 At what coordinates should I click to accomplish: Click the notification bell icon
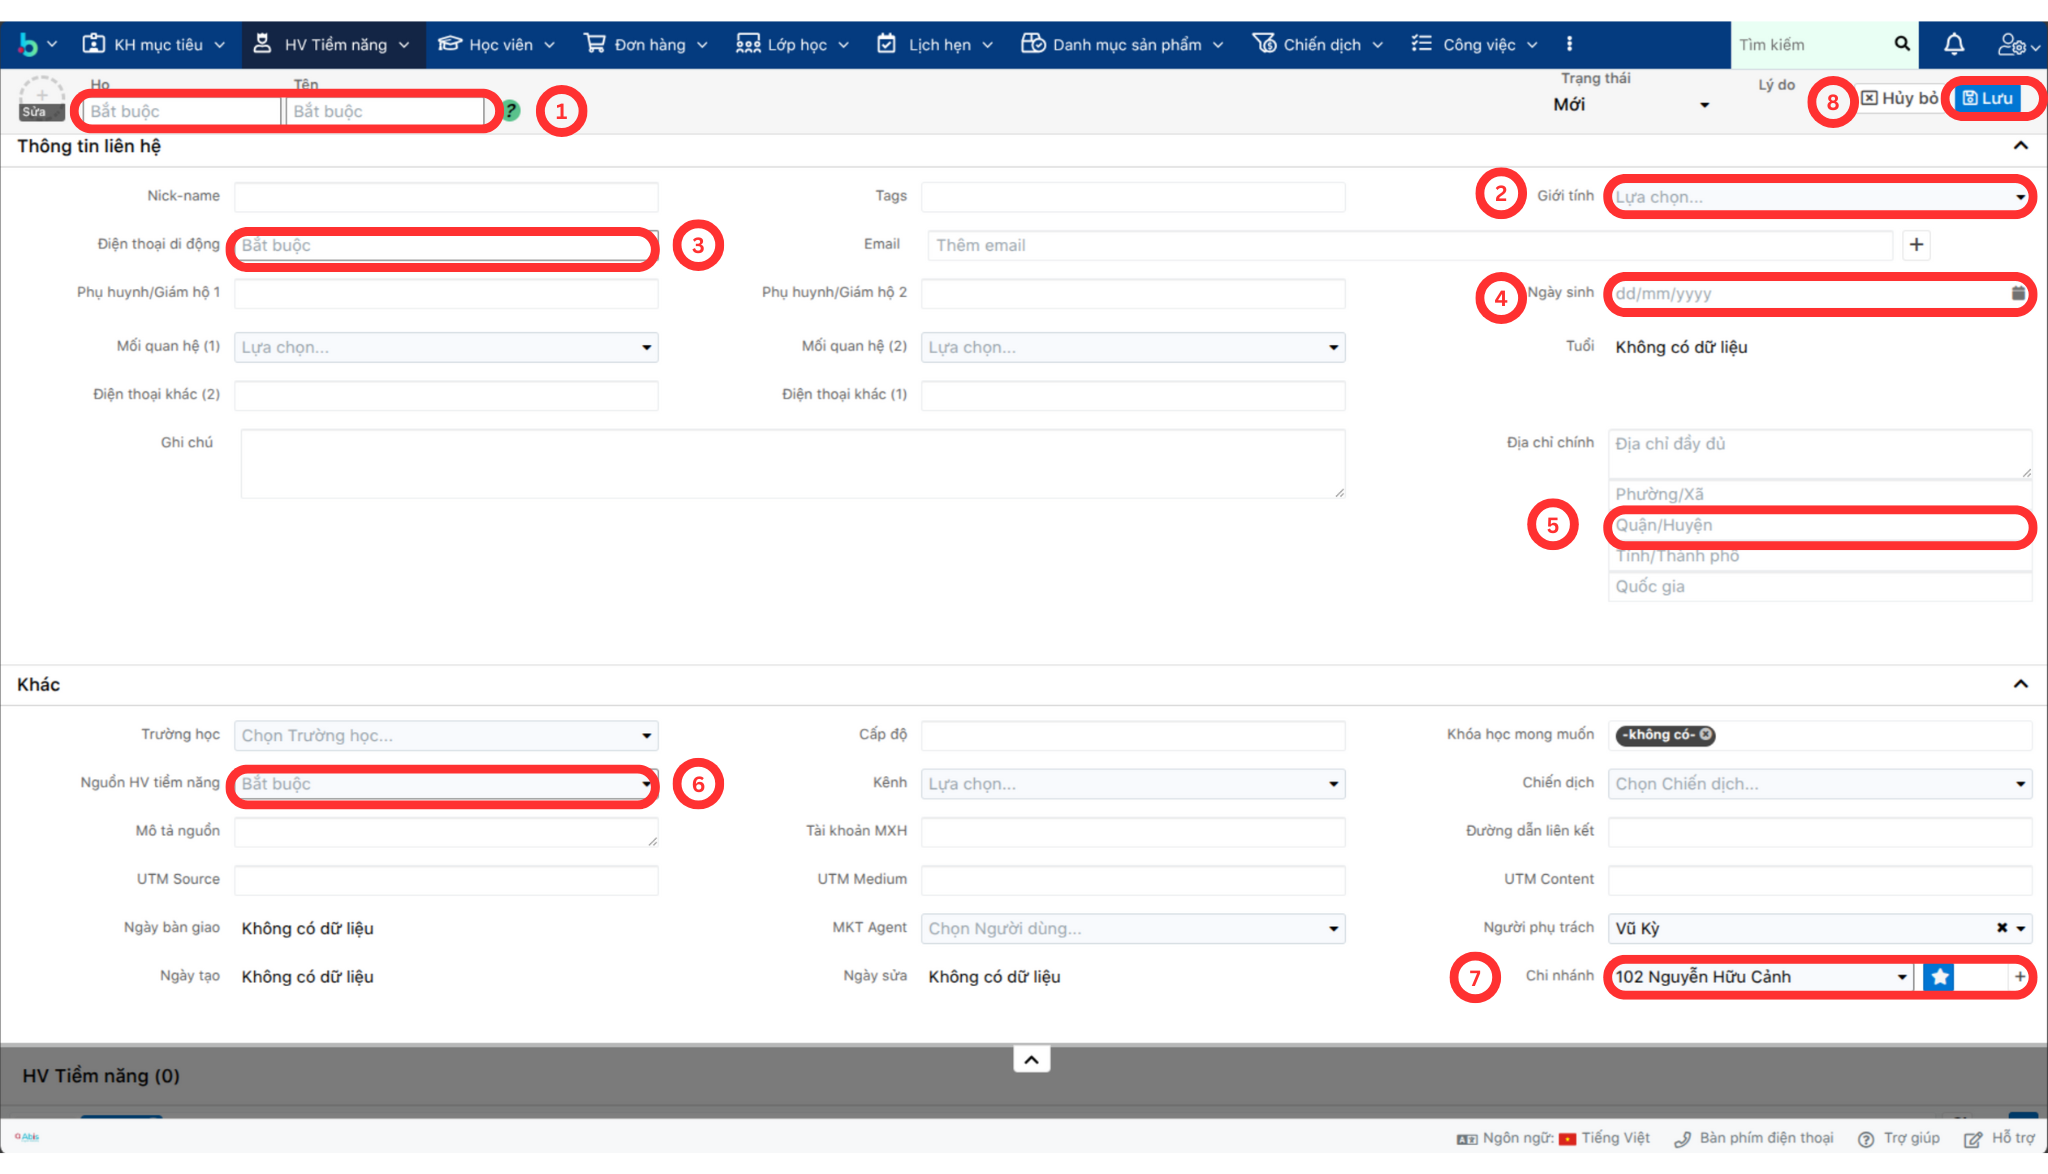point(1953,44)
